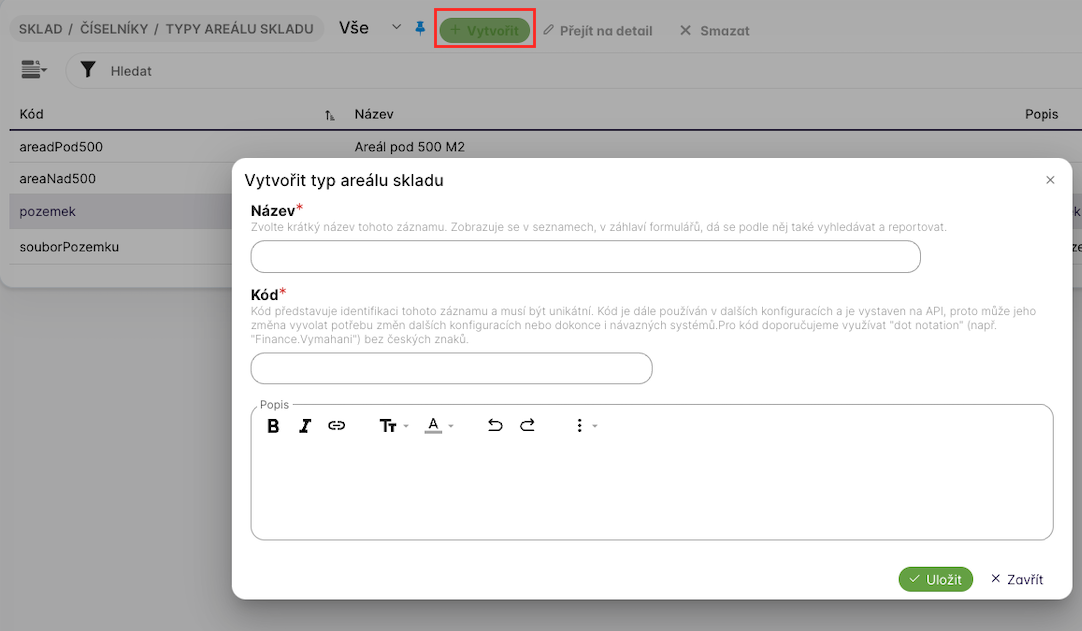Viewport: 1082px width, 631px height.
Task: Close the dialog with the X icon
Action: pos(1050,180)
